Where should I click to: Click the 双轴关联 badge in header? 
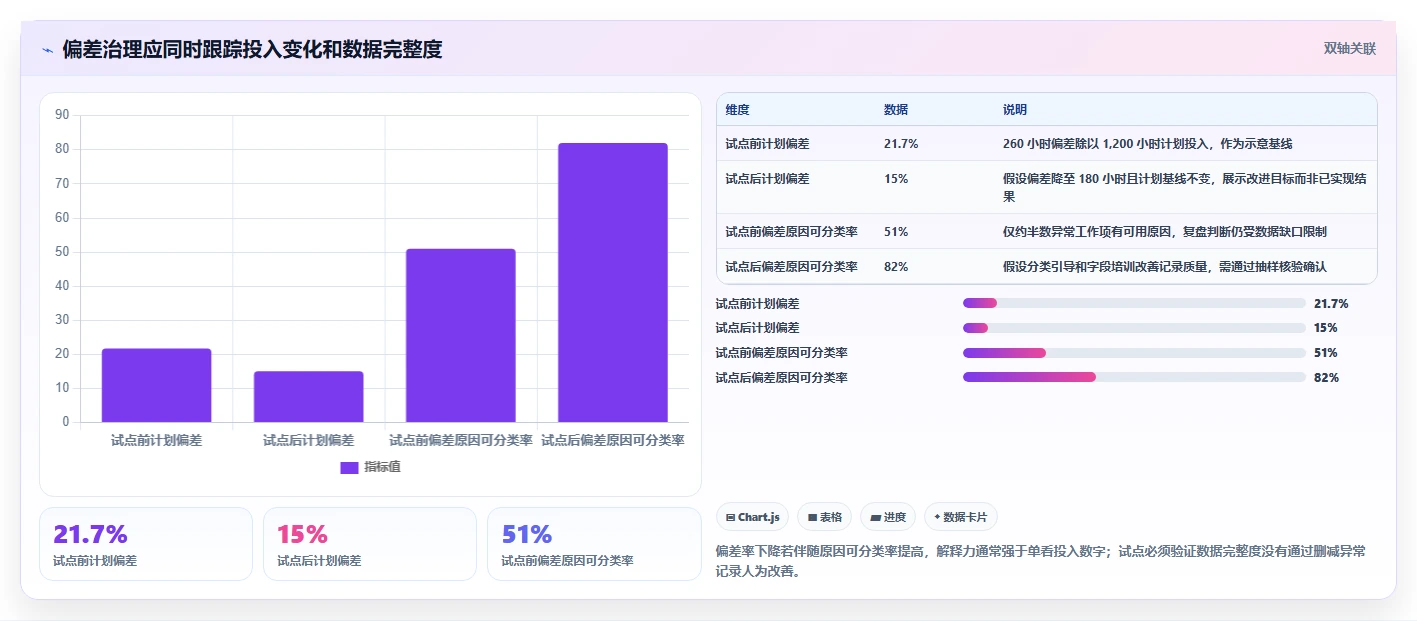[1350, 49]
